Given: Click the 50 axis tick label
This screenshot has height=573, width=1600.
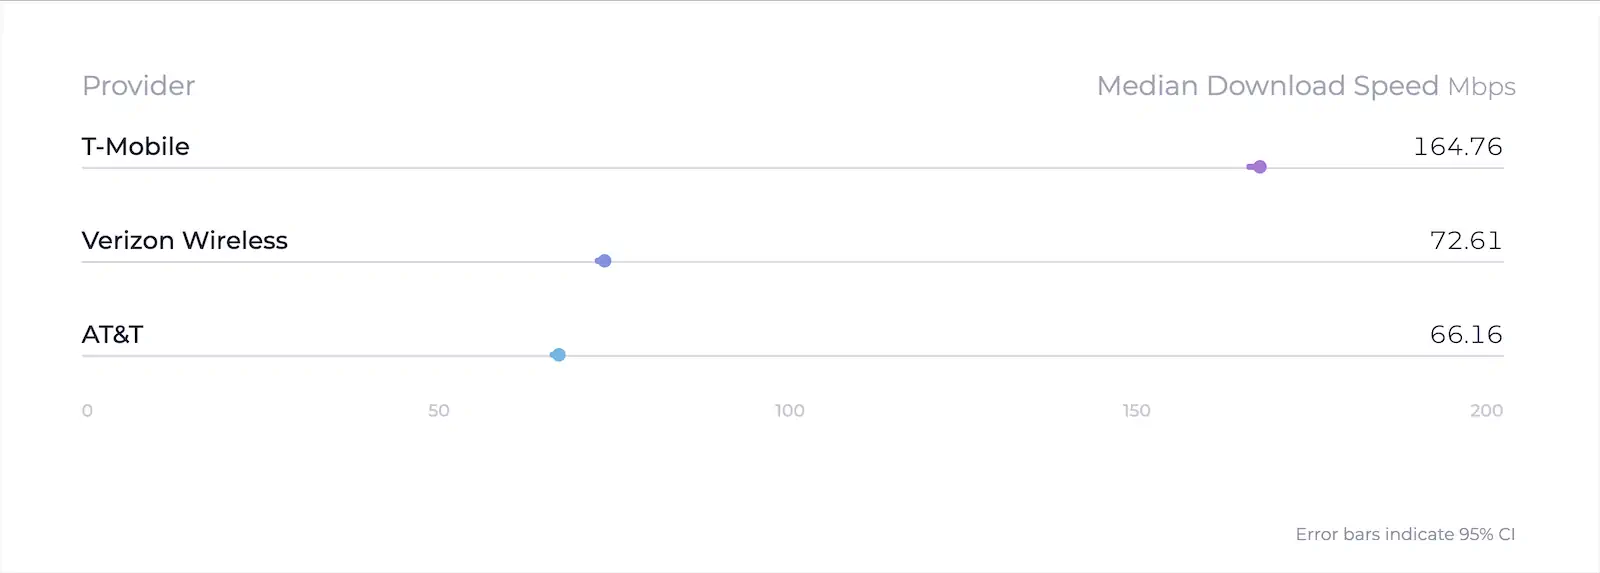Looking at the screenshot, I should coord(438,410).
